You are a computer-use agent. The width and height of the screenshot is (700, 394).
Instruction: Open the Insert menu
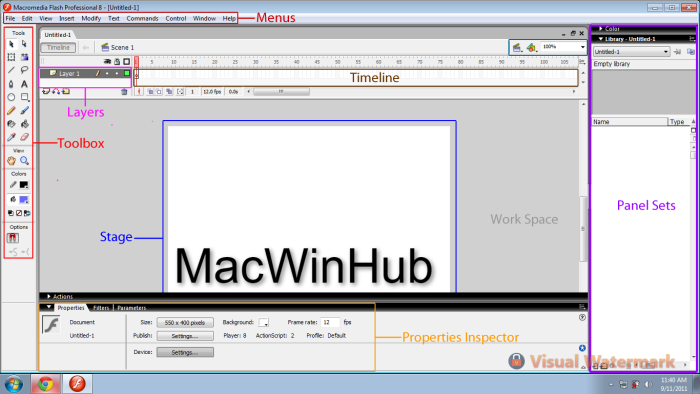(x=67, y=18)
